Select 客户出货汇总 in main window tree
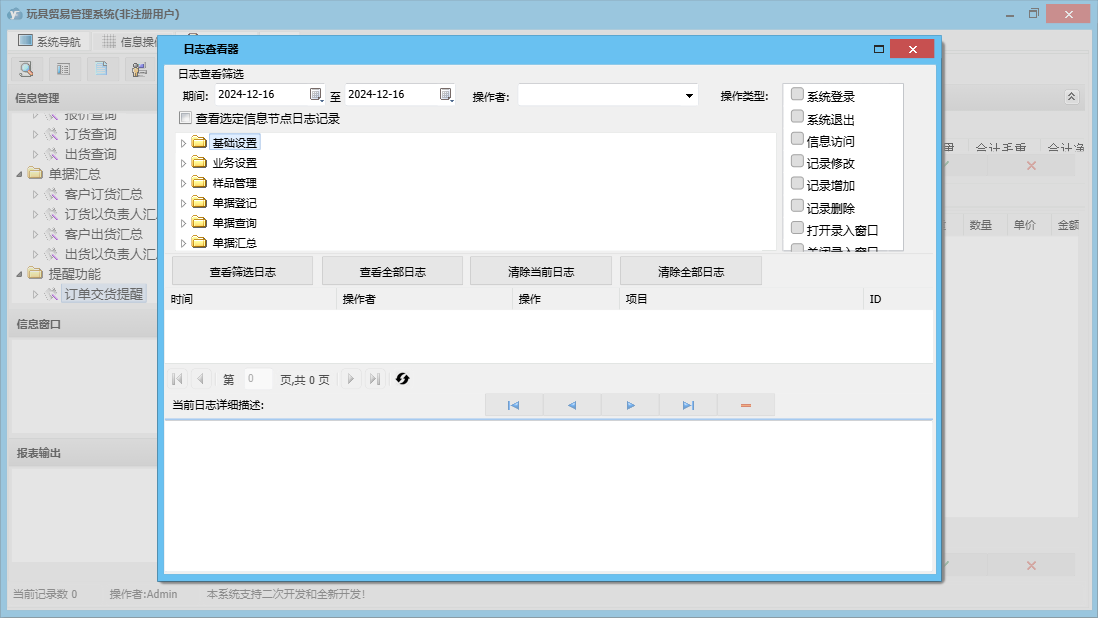This screenshot has height=618, width=1098. 104,234
